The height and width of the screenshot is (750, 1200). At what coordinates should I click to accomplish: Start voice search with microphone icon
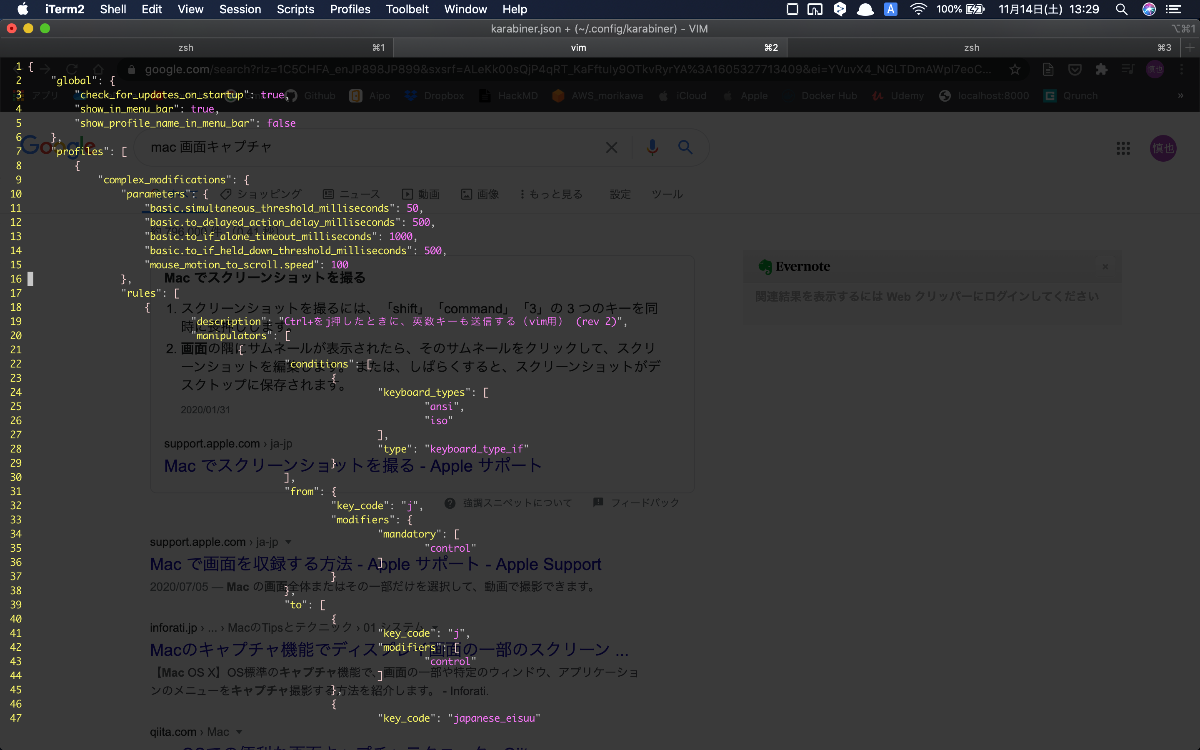point(652,147)
